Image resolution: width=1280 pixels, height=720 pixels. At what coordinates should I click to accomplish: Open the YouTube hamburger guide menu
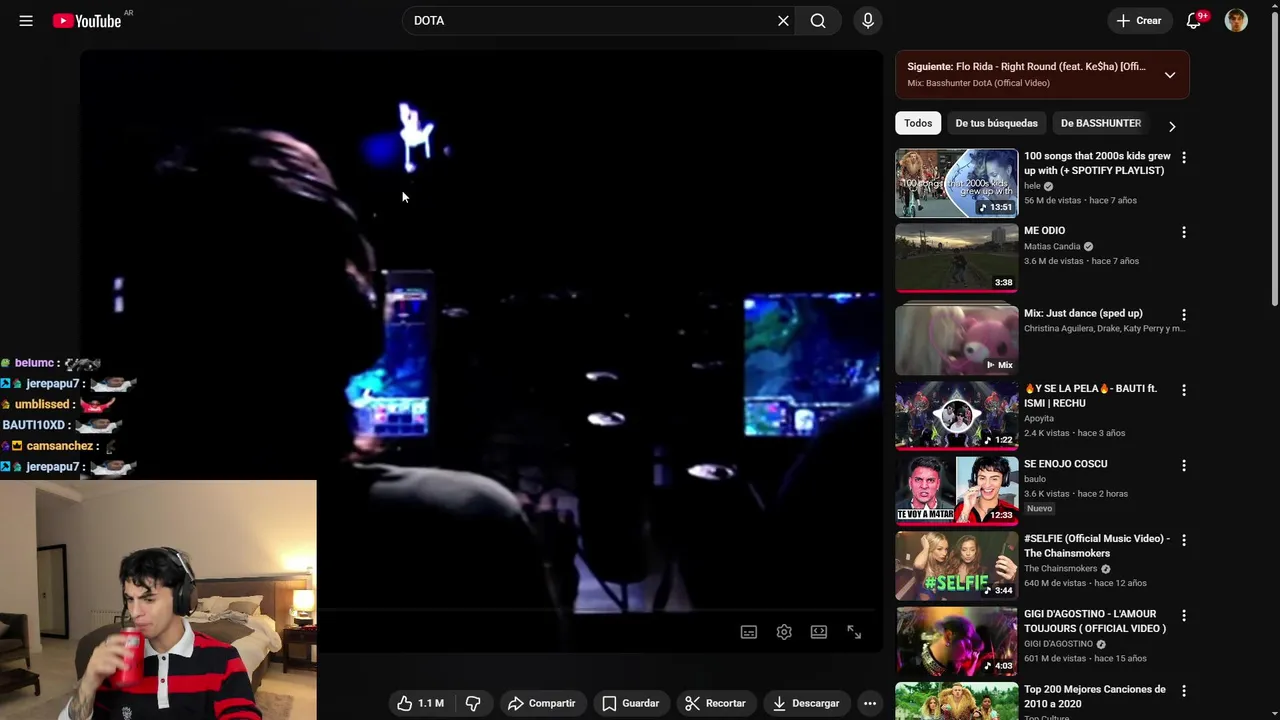click(26, 20)
